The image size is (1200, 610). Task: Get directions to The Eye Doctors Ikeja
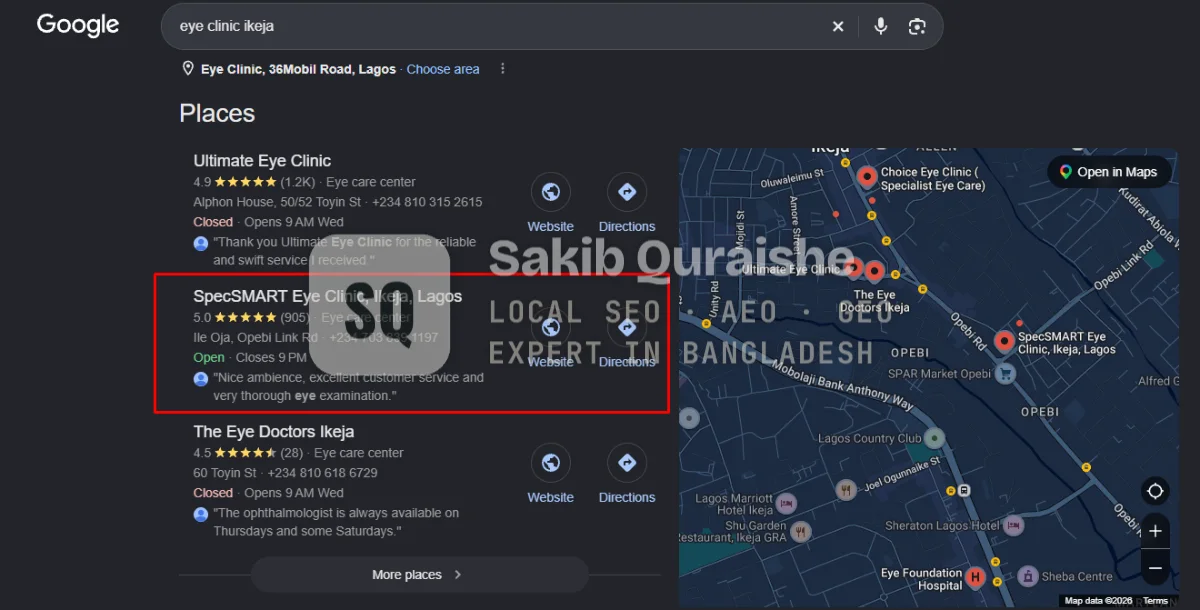pyautogui.click(x=627, y=462)
